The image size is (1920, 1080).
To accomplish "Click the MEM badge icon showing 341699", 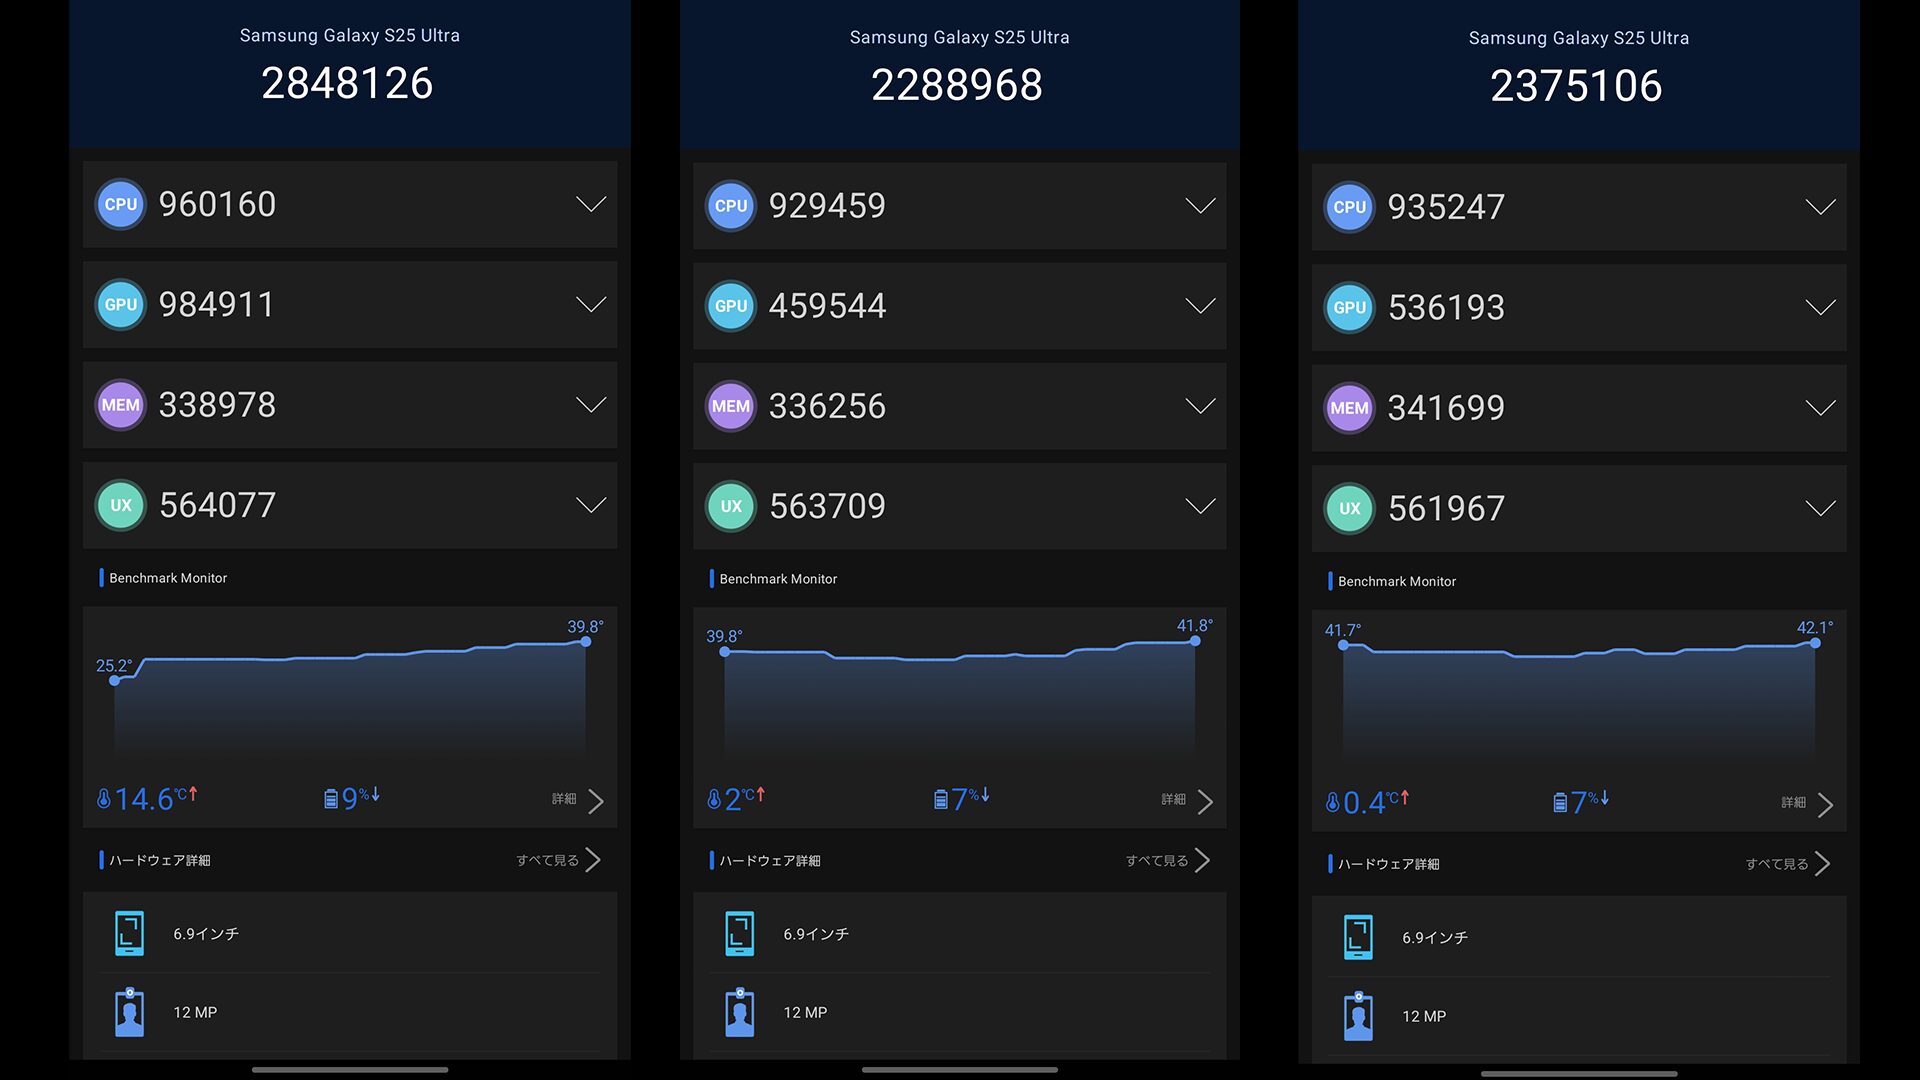I will [x=1349, y=408].
